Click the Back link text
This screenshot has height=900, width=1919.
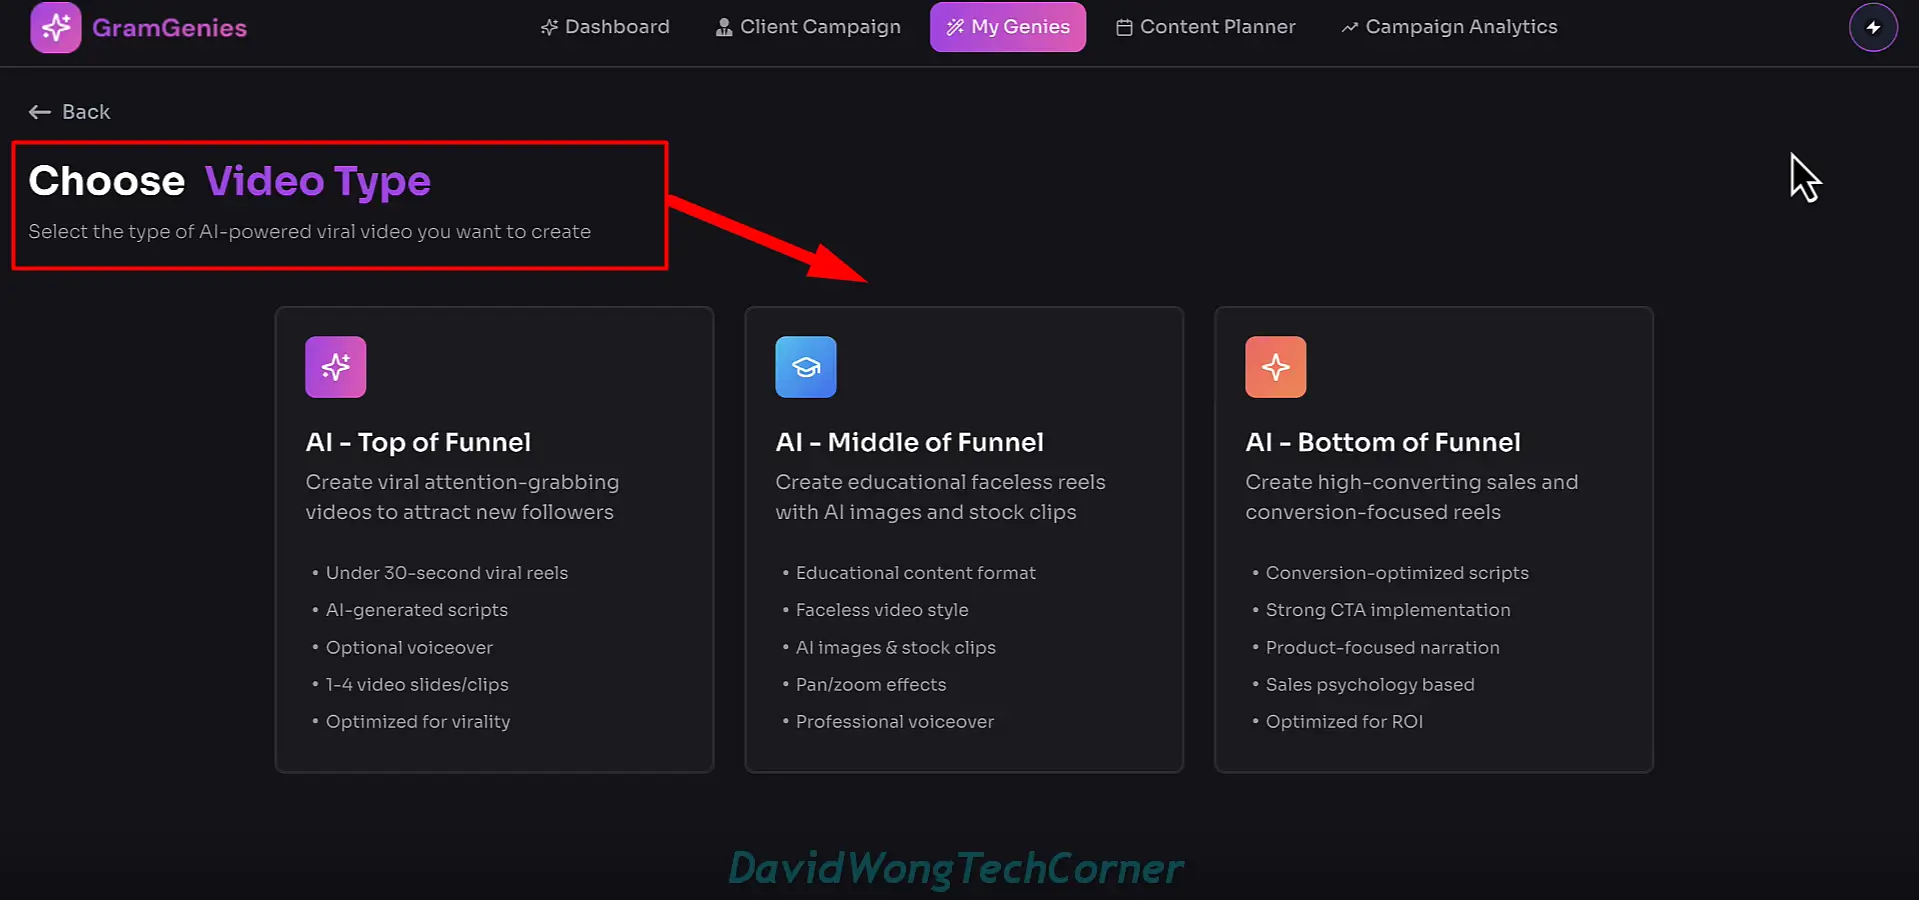[x=86, y=112]
